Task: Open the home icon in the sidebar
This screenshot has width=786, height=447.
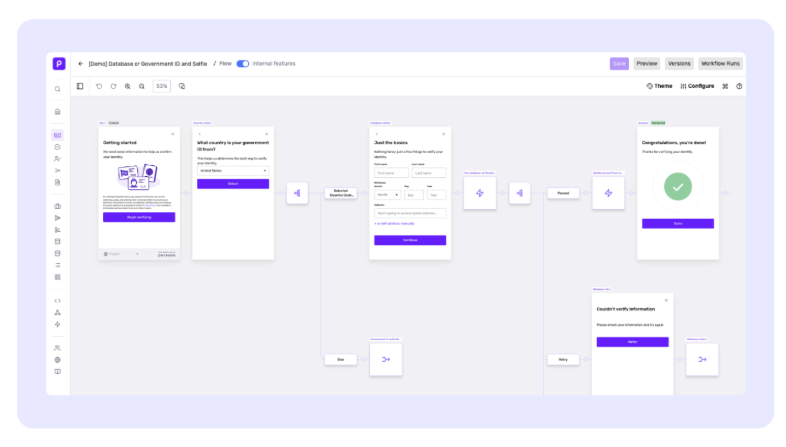Action: [x=58, y=112]
